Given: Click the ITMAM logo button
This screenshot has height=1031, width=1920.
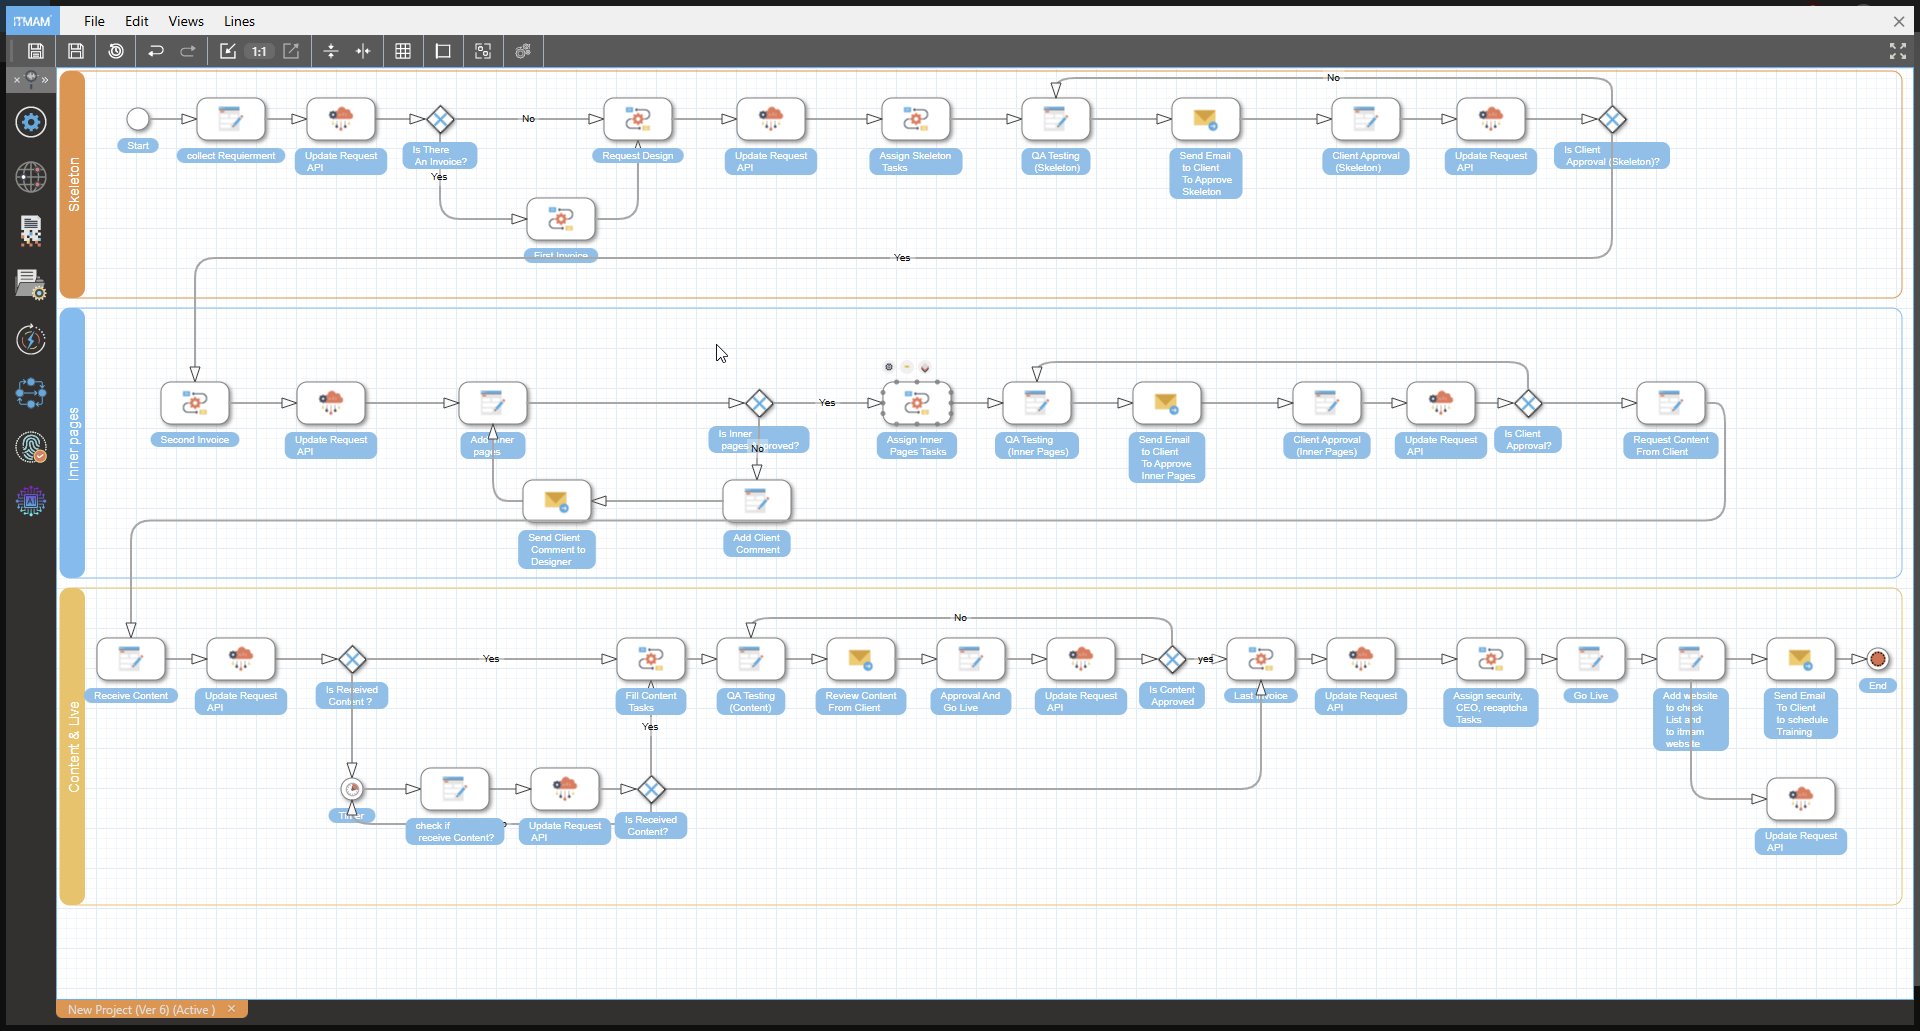Looking at the screenshot, I should pos(32,21).
